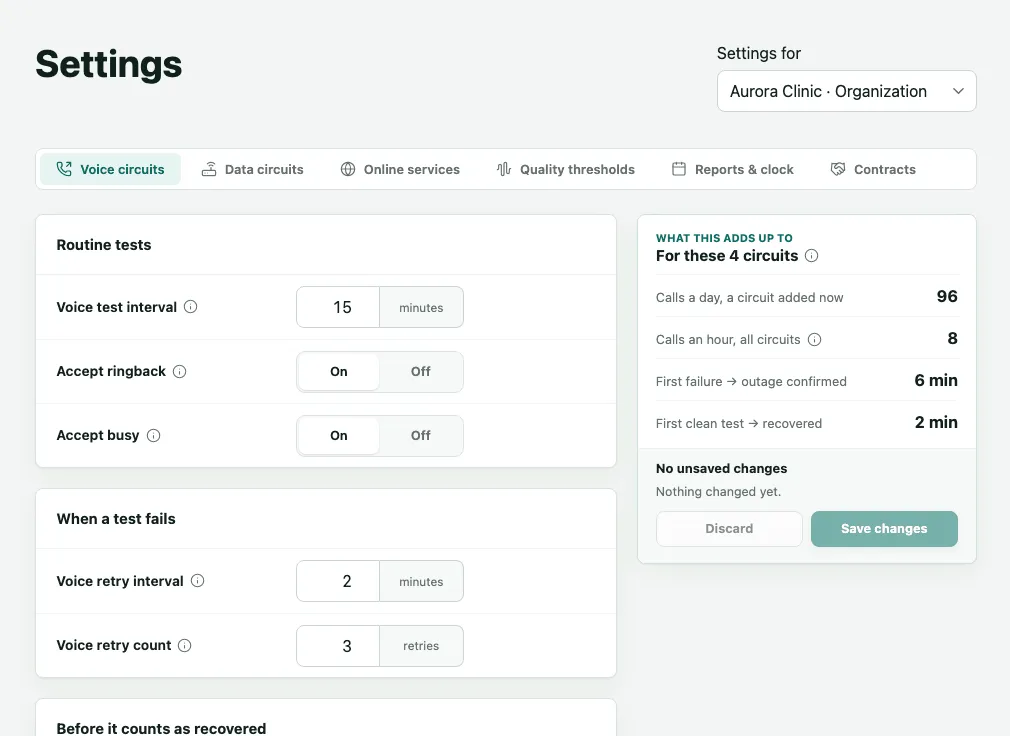Click the 'Settings' page title
1010x736 pixels.
click(109, 64)
